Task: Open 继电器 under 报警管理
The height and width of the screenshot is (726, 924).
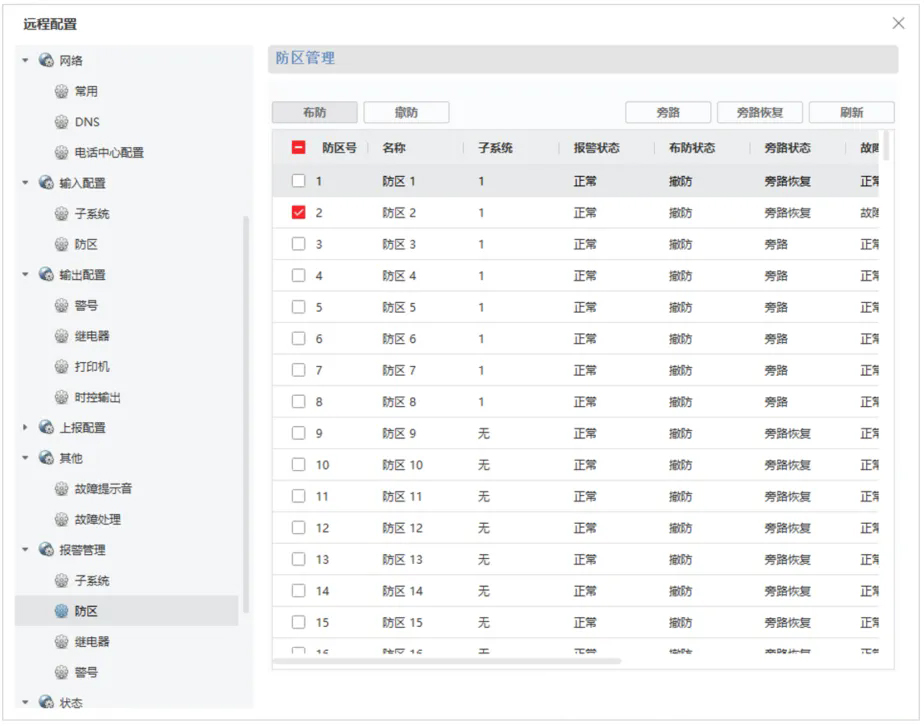Action: coord(91,642)
